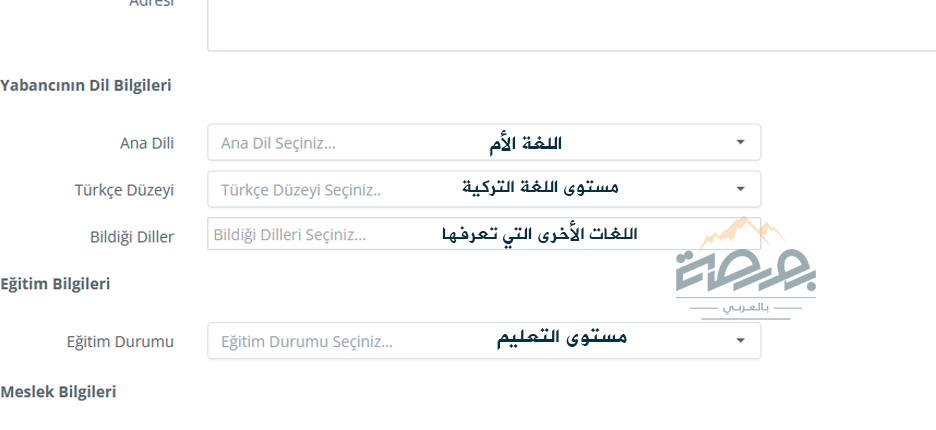The image size is (936, 430).
Task: Click the caret arrow in Ana Dili field
Action: 740,142
